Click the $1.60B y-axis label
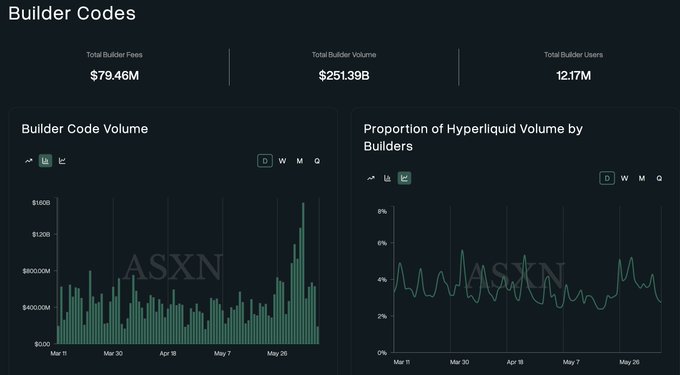This screenshot has width=680, height=375. pyautogui.click(x=41, y=202)
